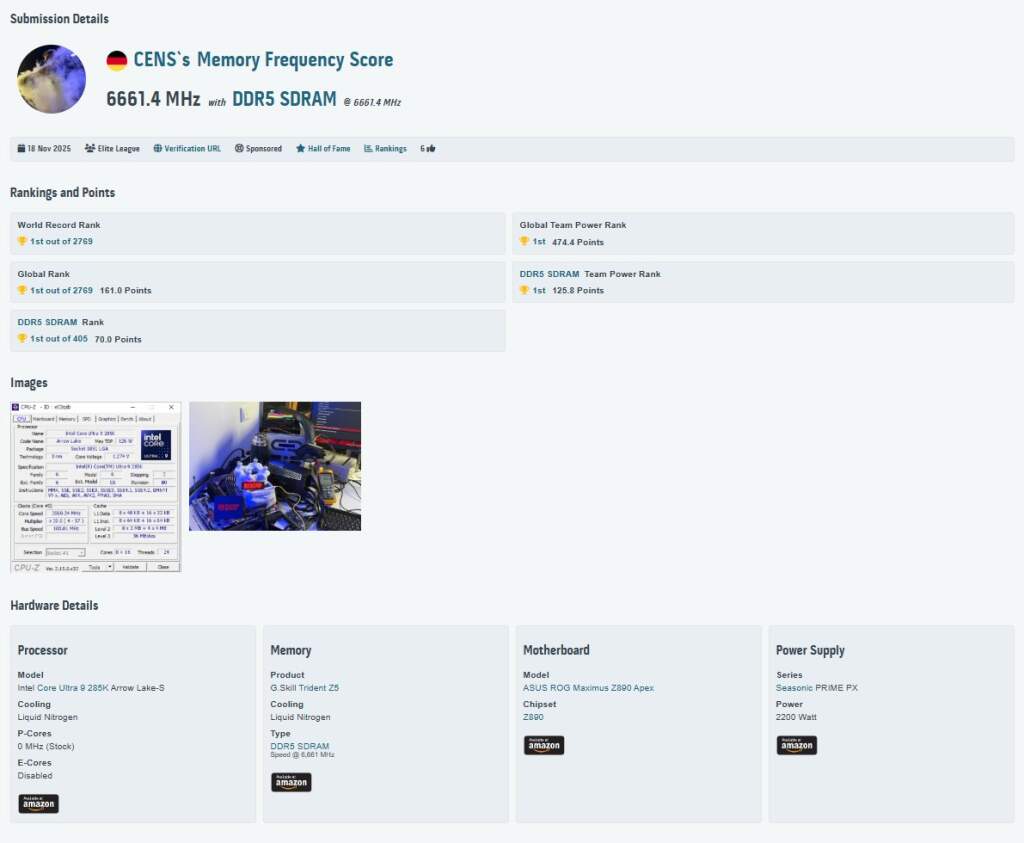Click the German flag beside CENS's name
1024x843 pixels.
pos(117,59)
